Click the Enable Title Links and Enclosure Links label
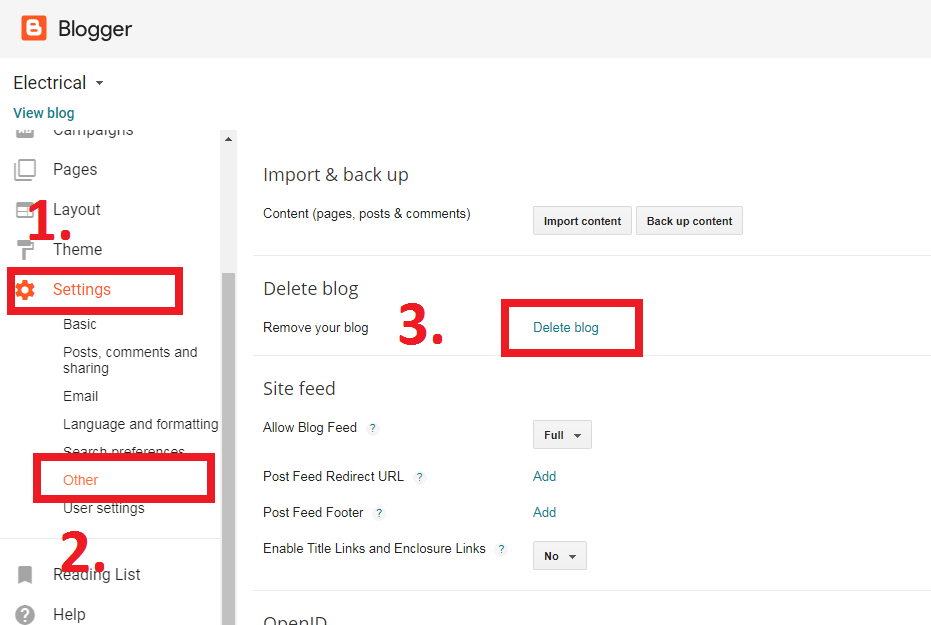Viewport: 931px width, 625px height. pos(375,548)
